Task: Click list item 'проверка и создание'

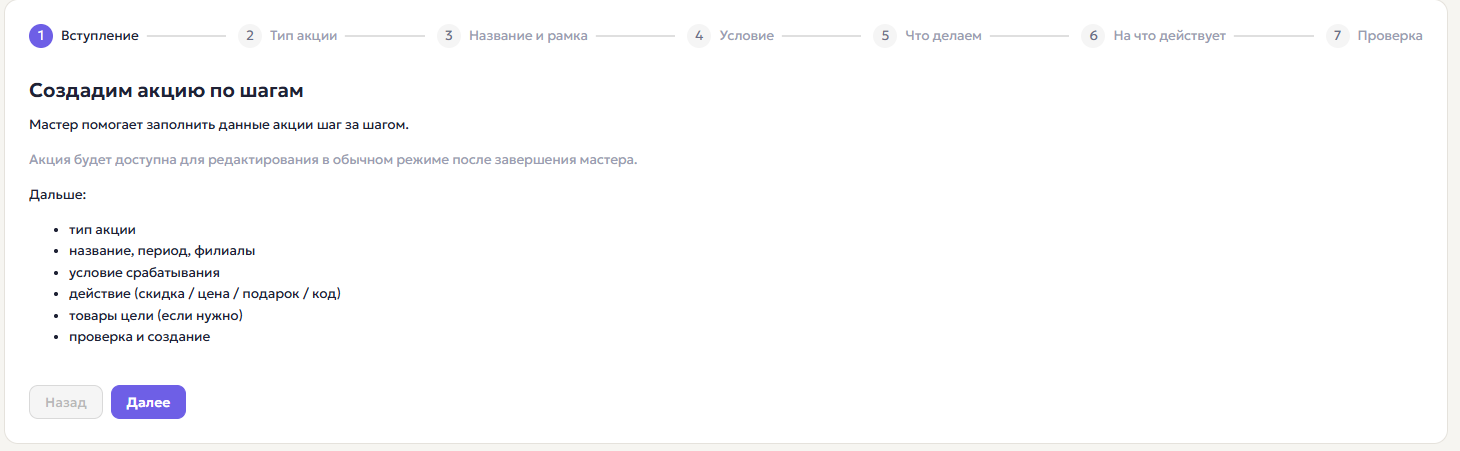Action: point(139,337)
